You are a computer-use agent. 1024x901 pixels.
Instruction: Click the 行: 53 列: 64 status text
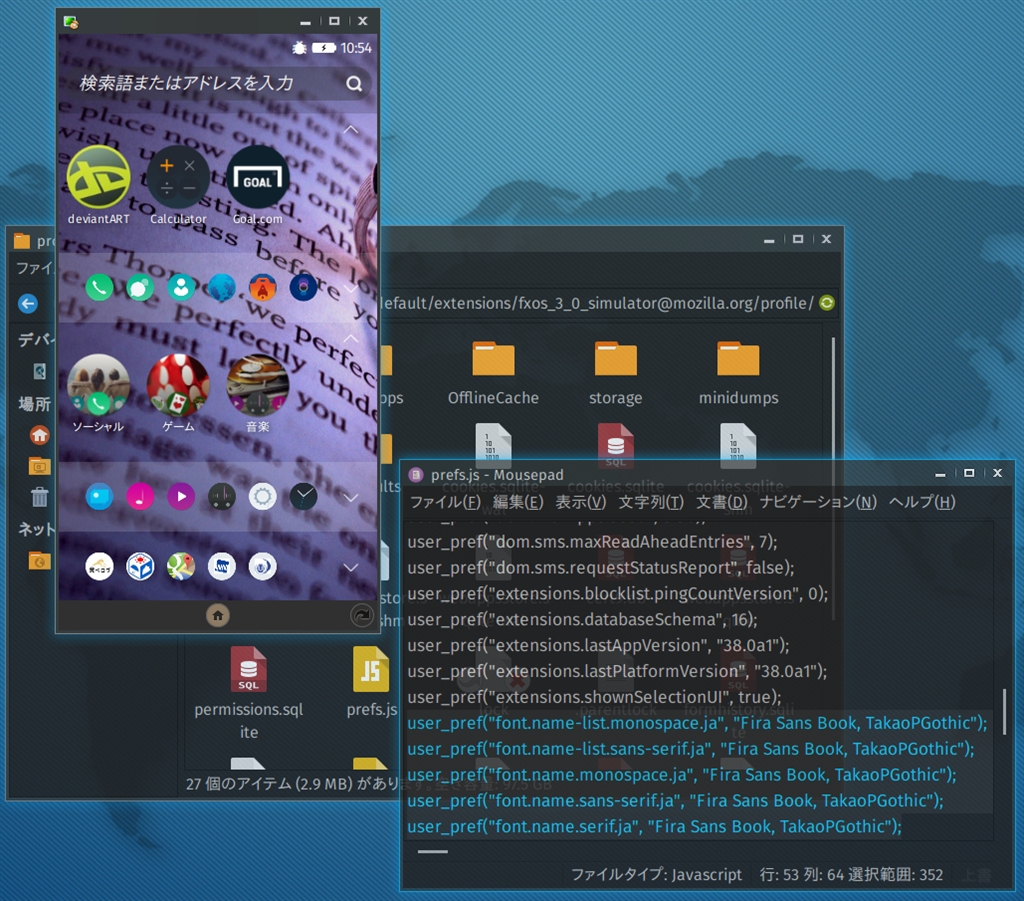tap(802, 874)
